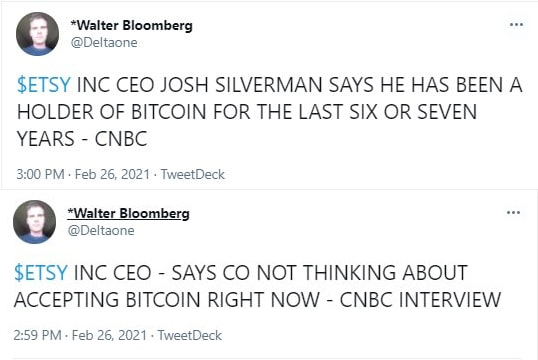Click the TweetDeck source on the first tweet

coord(192,174)
